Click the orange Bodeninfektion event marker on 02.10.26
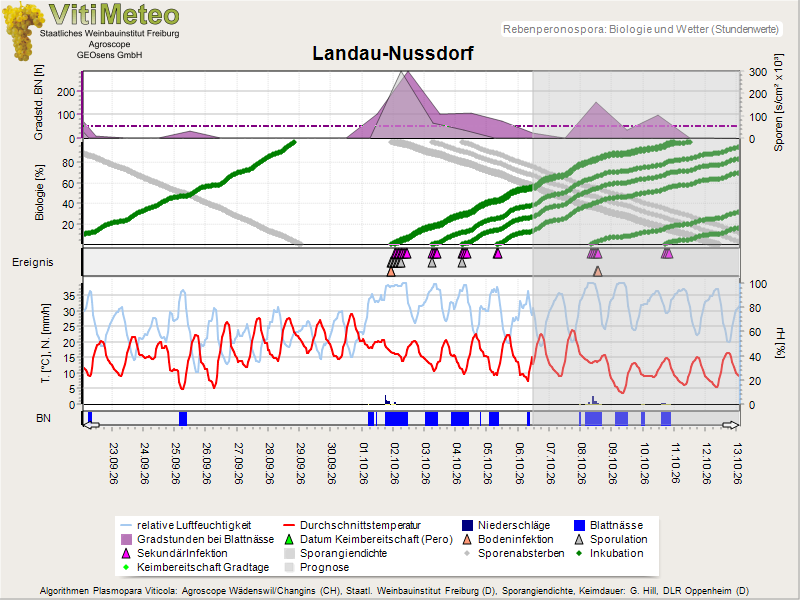The width and height of the screenshot is (800, 600). (391, 272)
